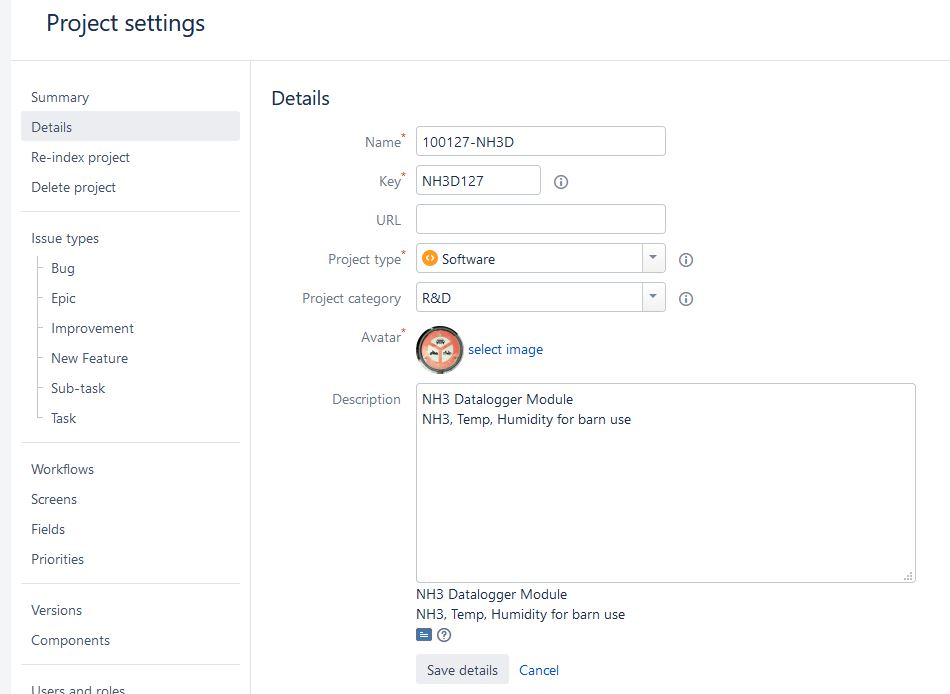Open Screens settings
The height and width of the screenshot is (694, 950).
[x=54, y=499]
